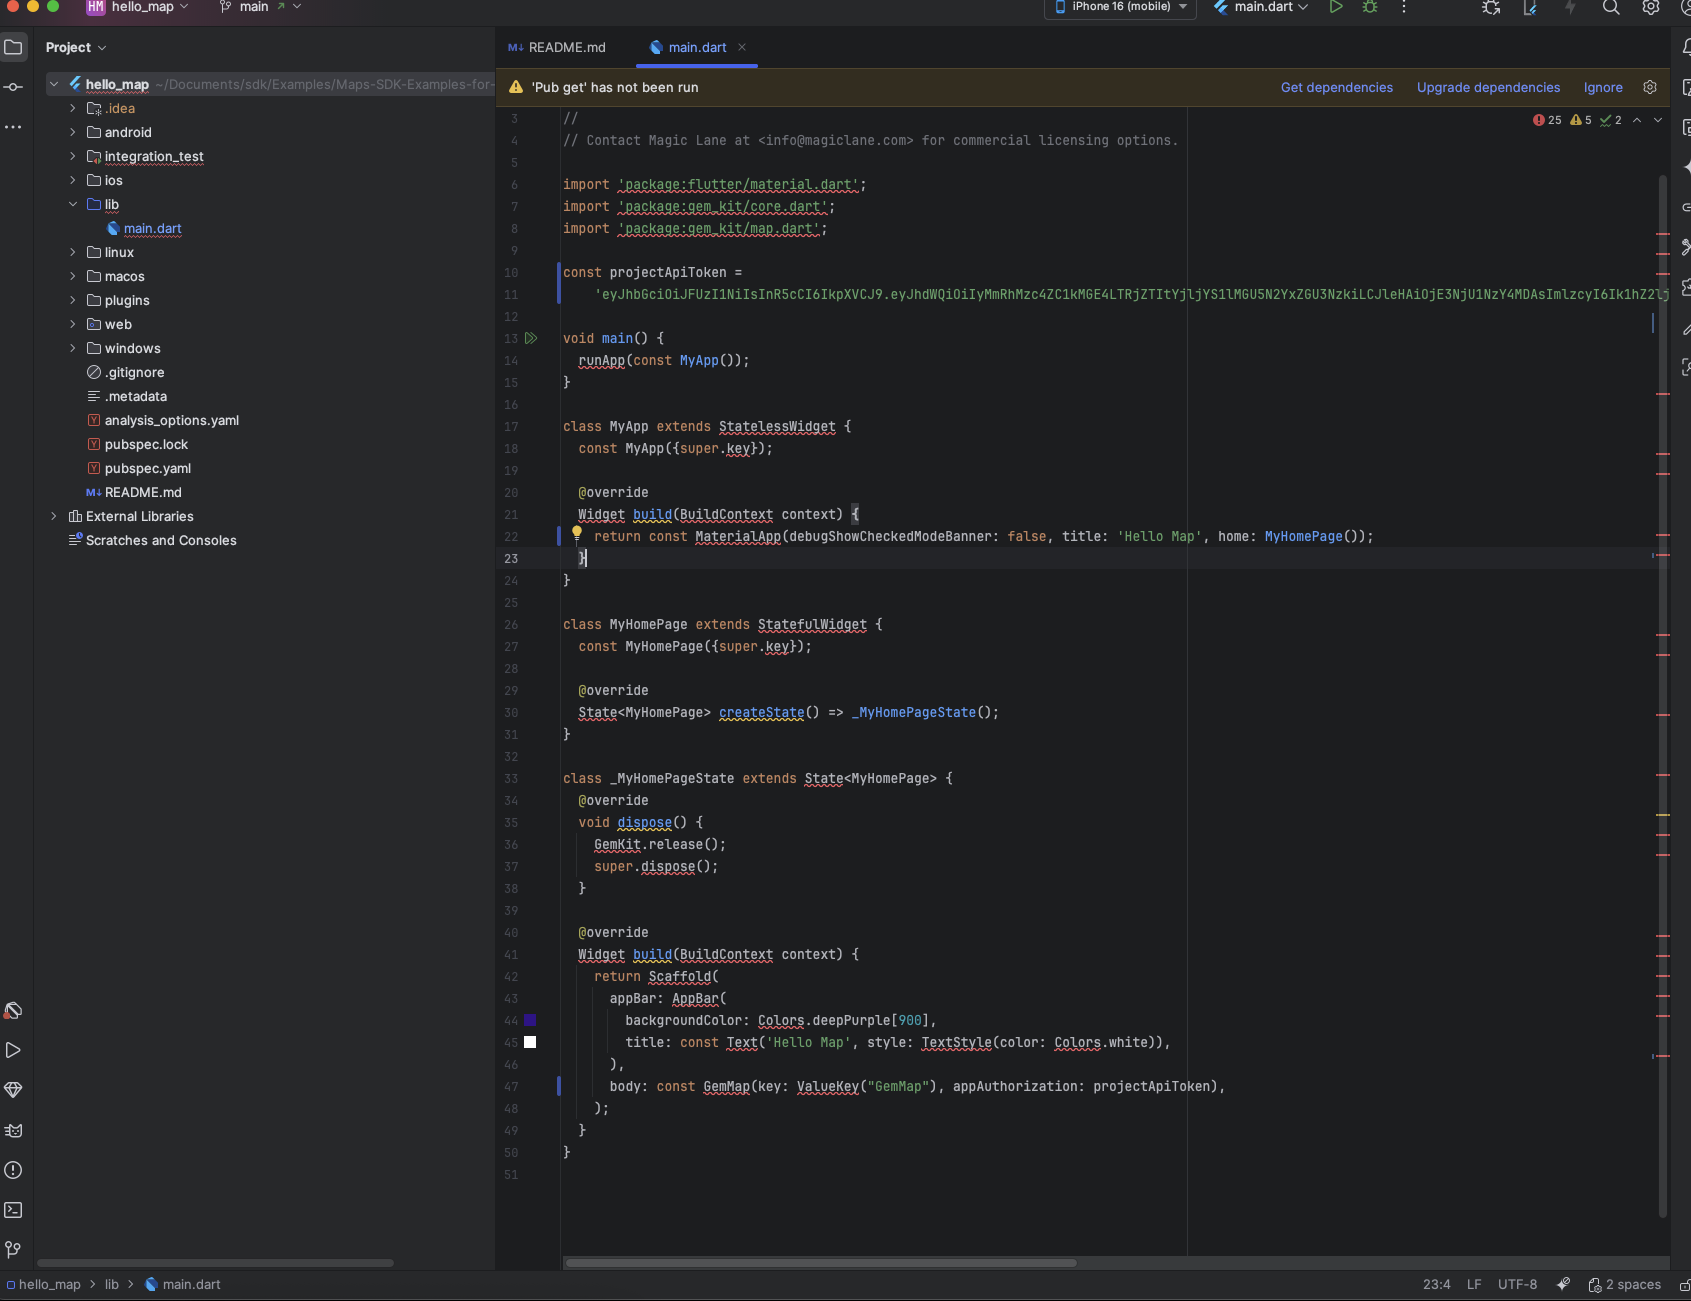Click the Get dependencies link

coord(1336,87)
